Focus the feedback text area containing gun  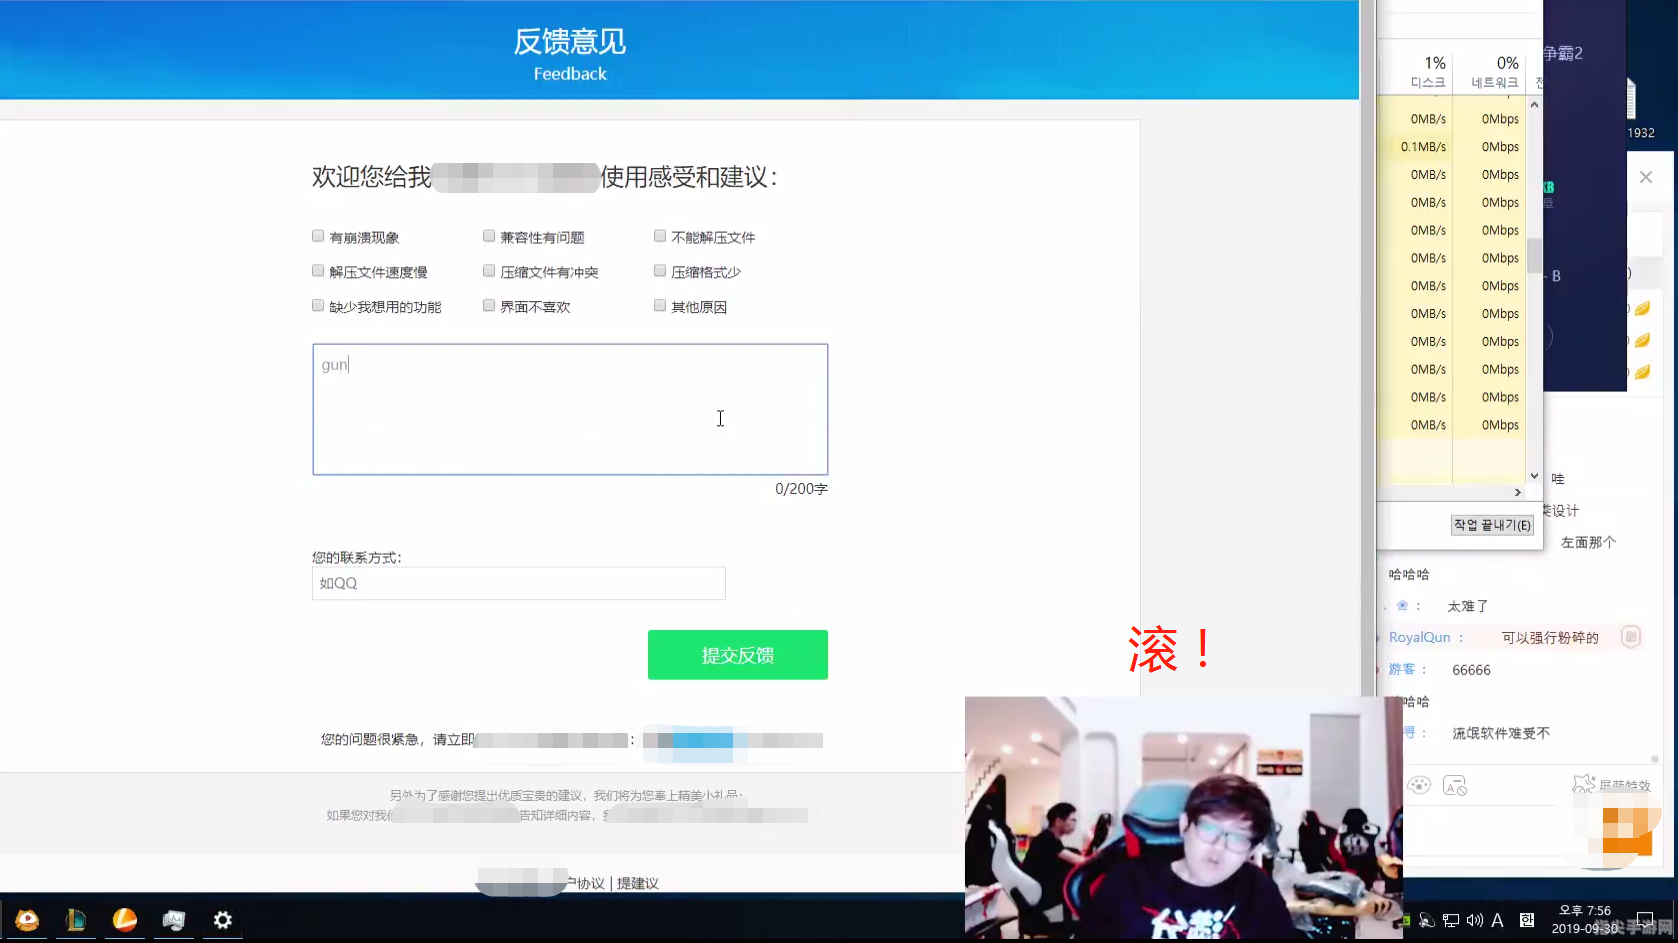pyautogui.click(x=570, y=409)
